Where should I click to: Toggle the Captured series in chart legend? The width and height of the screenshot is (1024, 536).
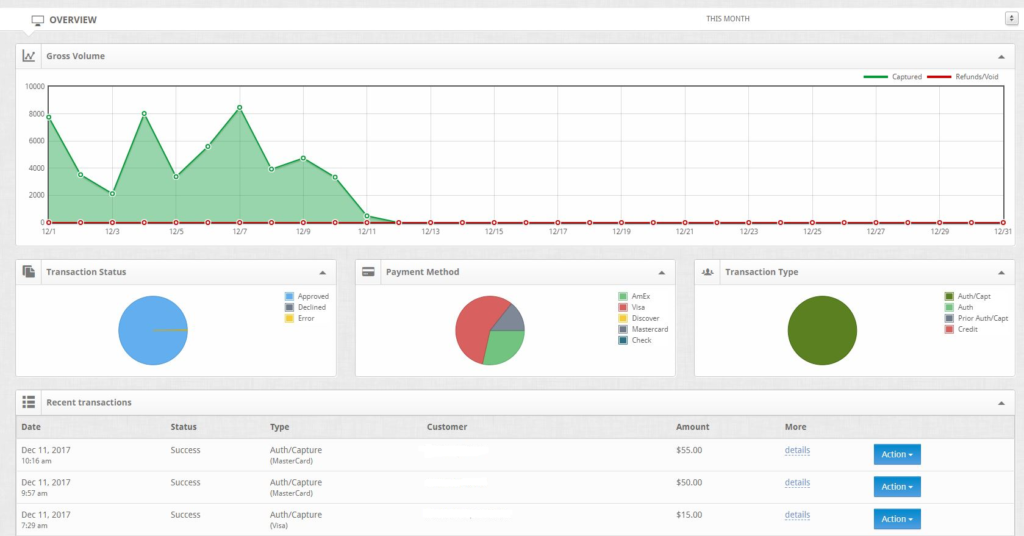click(892, 77)
